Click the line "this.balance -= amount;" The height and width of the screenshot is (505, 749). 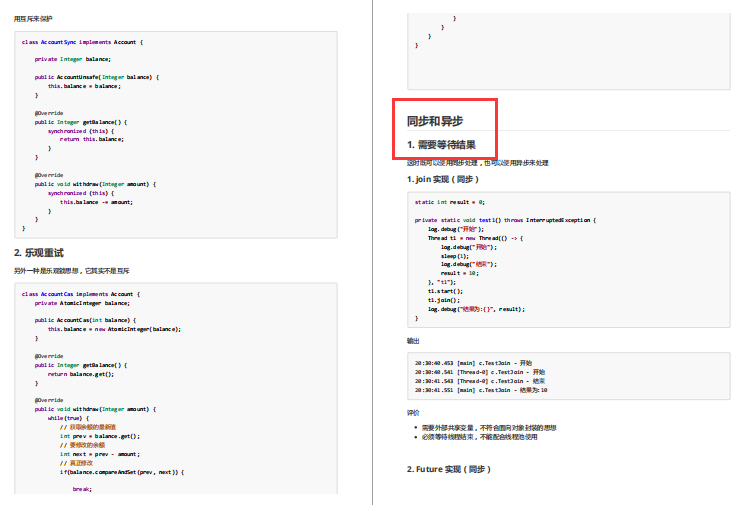pos(96,202)
